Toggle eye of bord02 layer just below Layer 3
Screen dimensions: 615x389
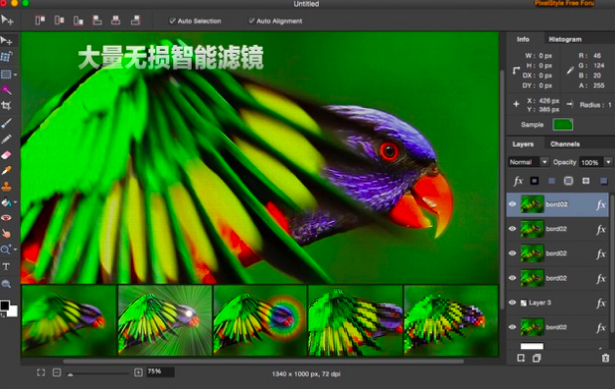pyautogui.click(x=512, y=327)
